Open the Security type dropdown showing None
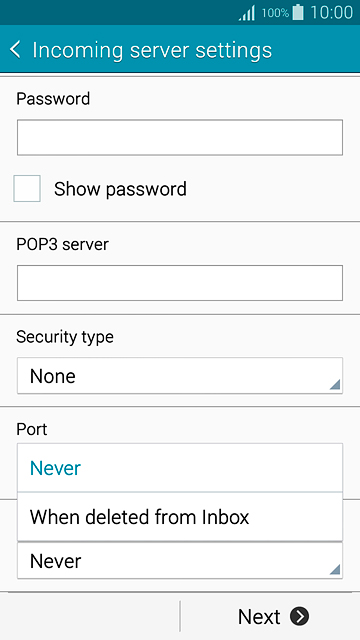The width and height of the screenshot is (360, 640). coord(180,376)
